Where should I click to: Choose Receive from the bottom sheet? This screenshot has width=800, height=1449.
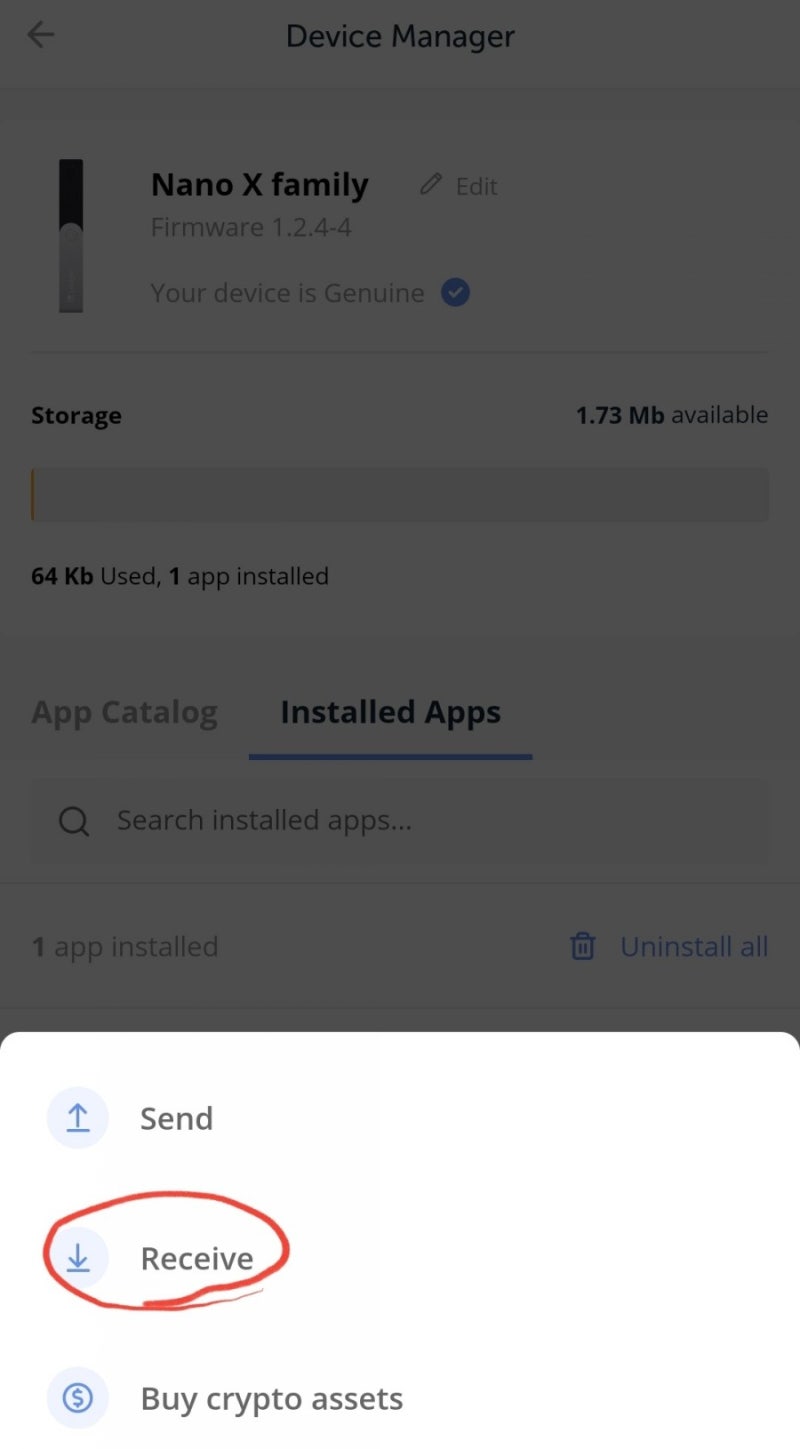coord(400,1258)
